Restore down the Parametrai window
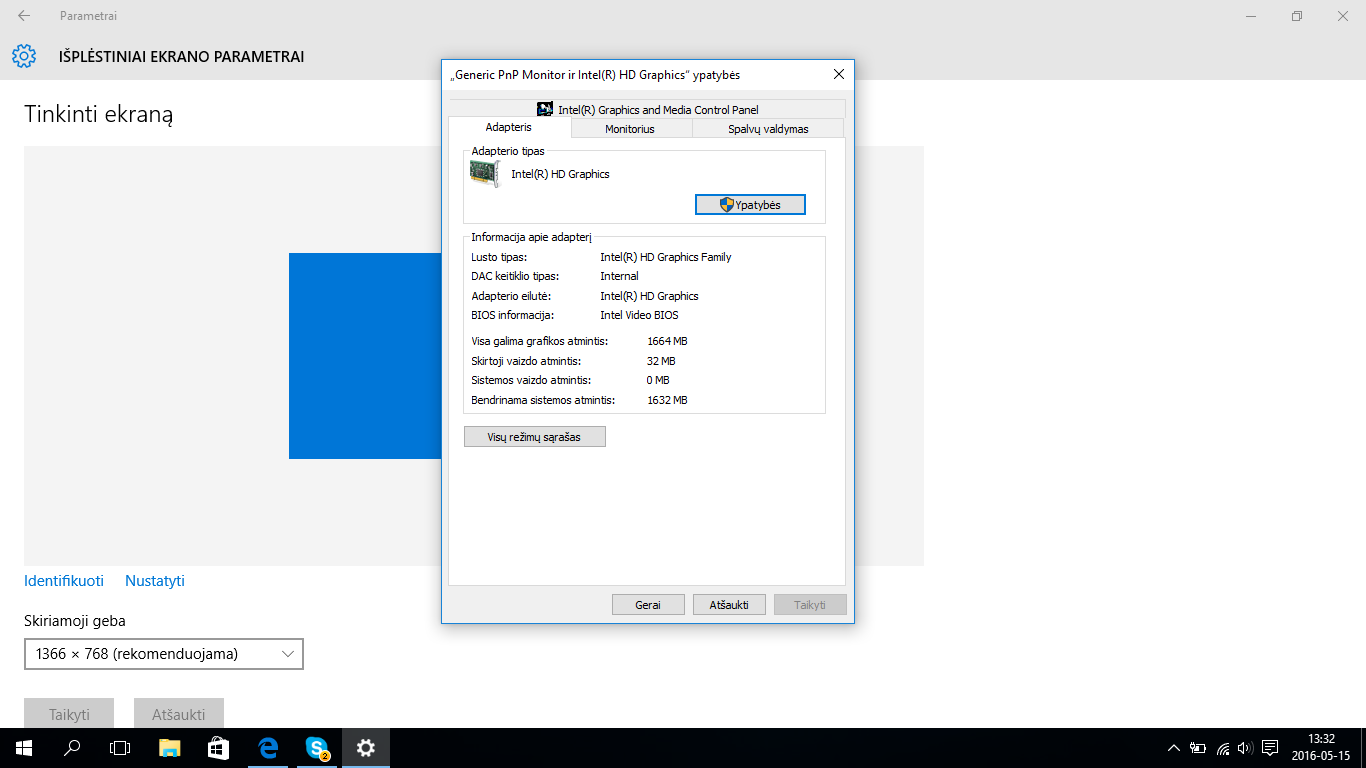 click(1297, 16)
